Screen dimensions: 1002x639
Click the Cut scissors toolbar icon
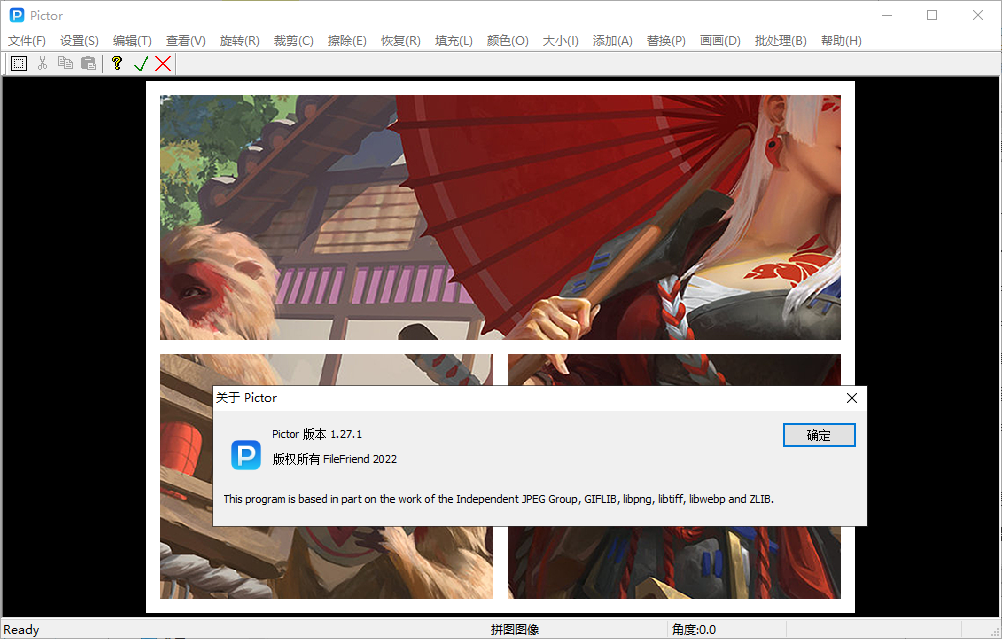(x=42, y=63)
